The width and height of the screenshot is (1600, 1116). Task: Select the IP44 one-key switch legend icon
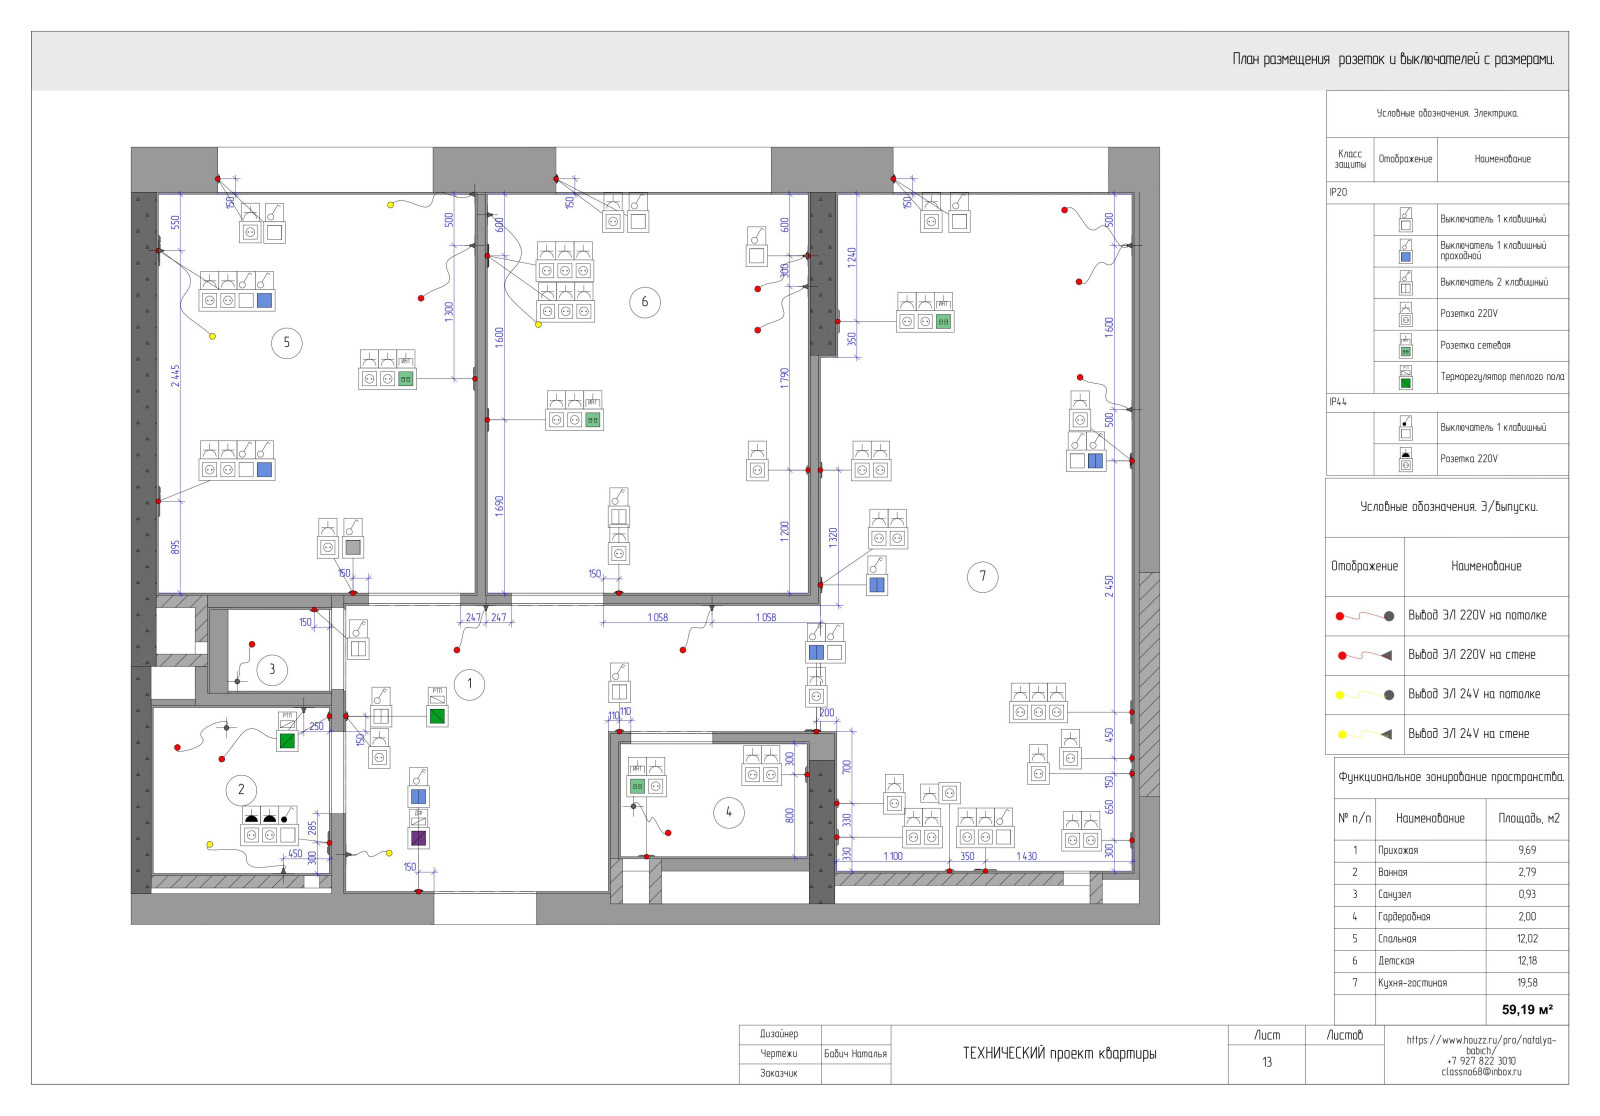tap(1405, 428)
